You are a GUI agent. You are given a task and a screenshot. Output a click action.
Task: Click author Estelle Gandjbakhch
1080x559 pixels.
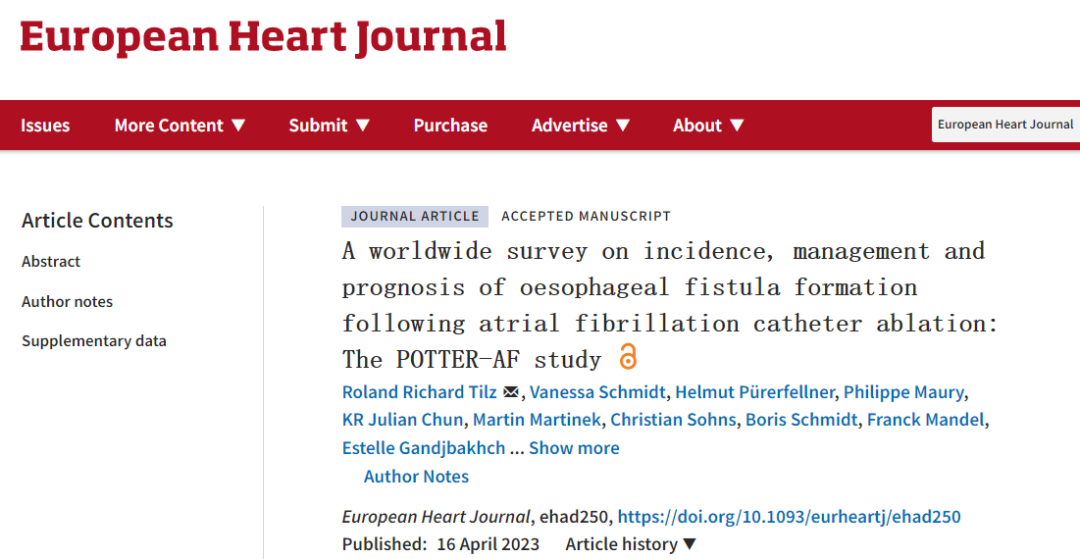click(424, 448)
